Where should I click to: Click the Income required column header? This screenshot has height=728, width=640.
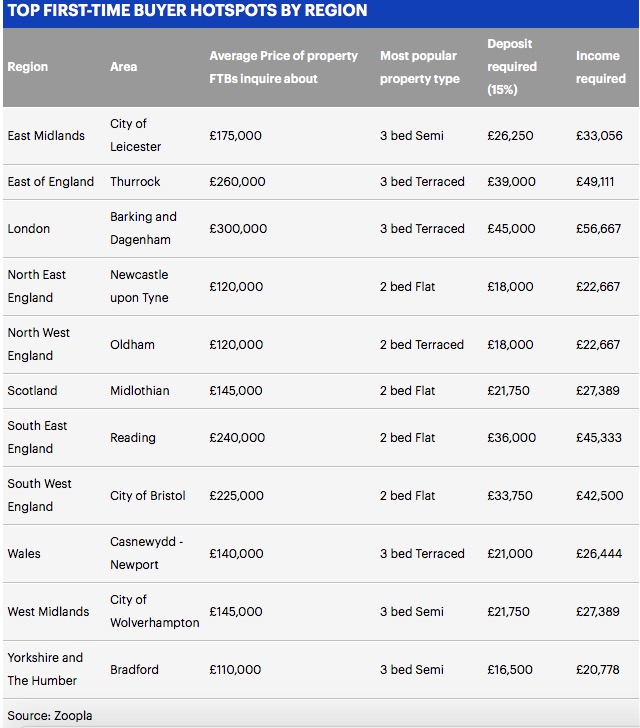[x=601, y=67]
